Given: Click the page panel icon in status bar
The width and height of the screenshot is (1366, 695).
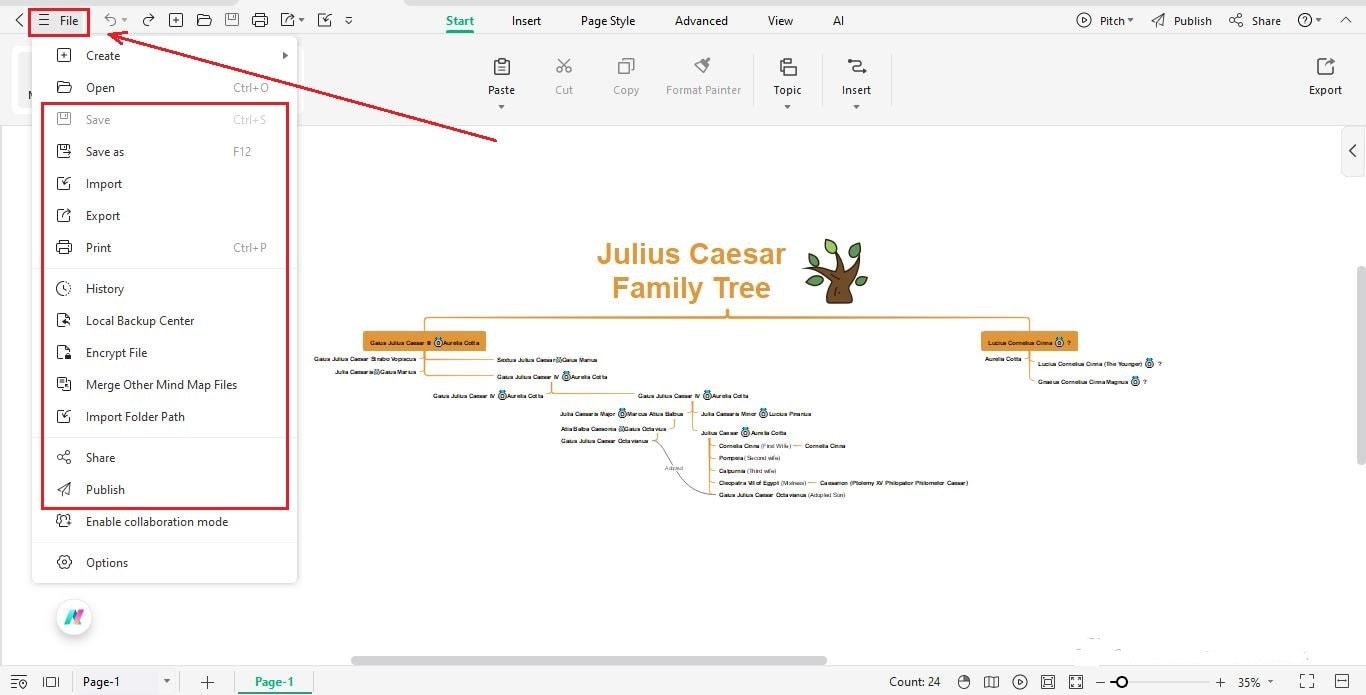Looking at the screenshot, I should click(52, 682).
